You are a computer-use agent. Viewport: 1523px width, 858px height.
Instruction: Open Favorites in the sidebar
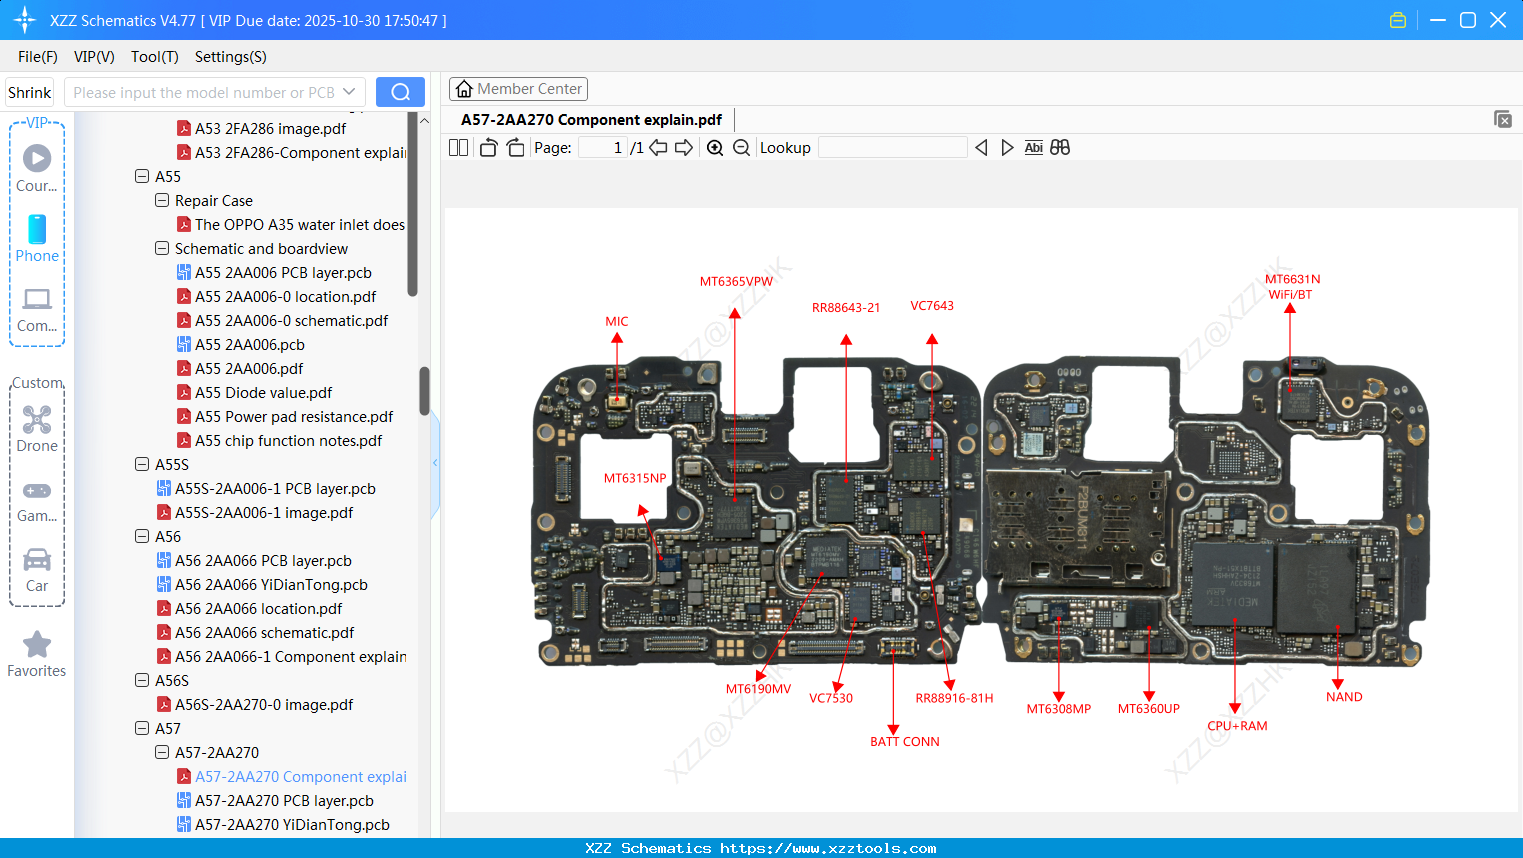point(37,654)
